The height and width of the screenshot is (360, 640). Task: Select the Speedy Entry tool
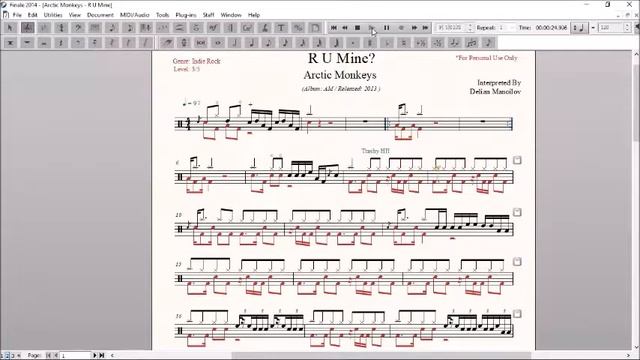(x=129, y=28)
